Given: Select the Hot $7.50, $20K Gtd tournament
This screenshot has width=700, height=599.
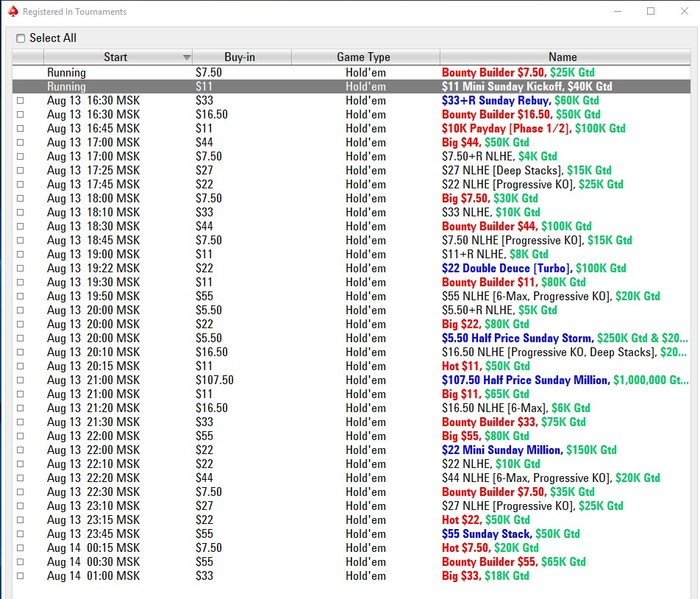Looking at the screenshot, I should 351,548.
